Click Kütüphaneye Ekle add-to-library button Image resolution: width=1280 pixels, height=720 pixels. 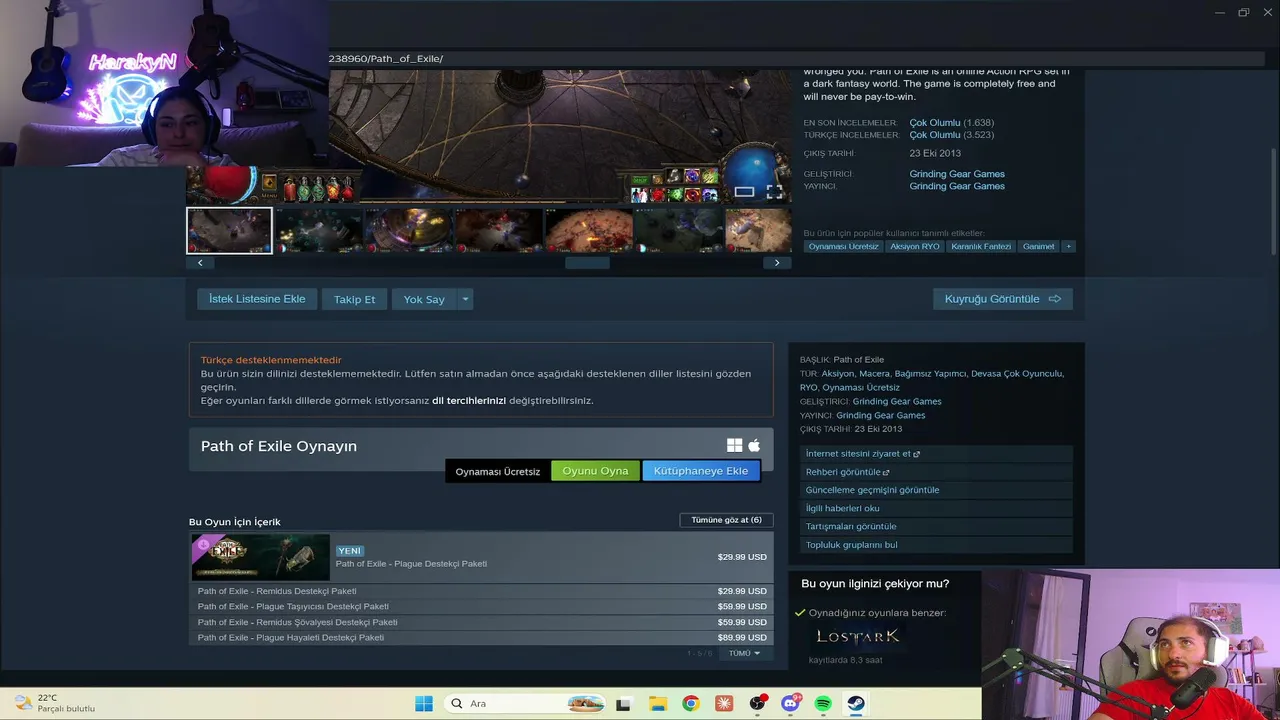pyautogui.click(x=701, y=471)
